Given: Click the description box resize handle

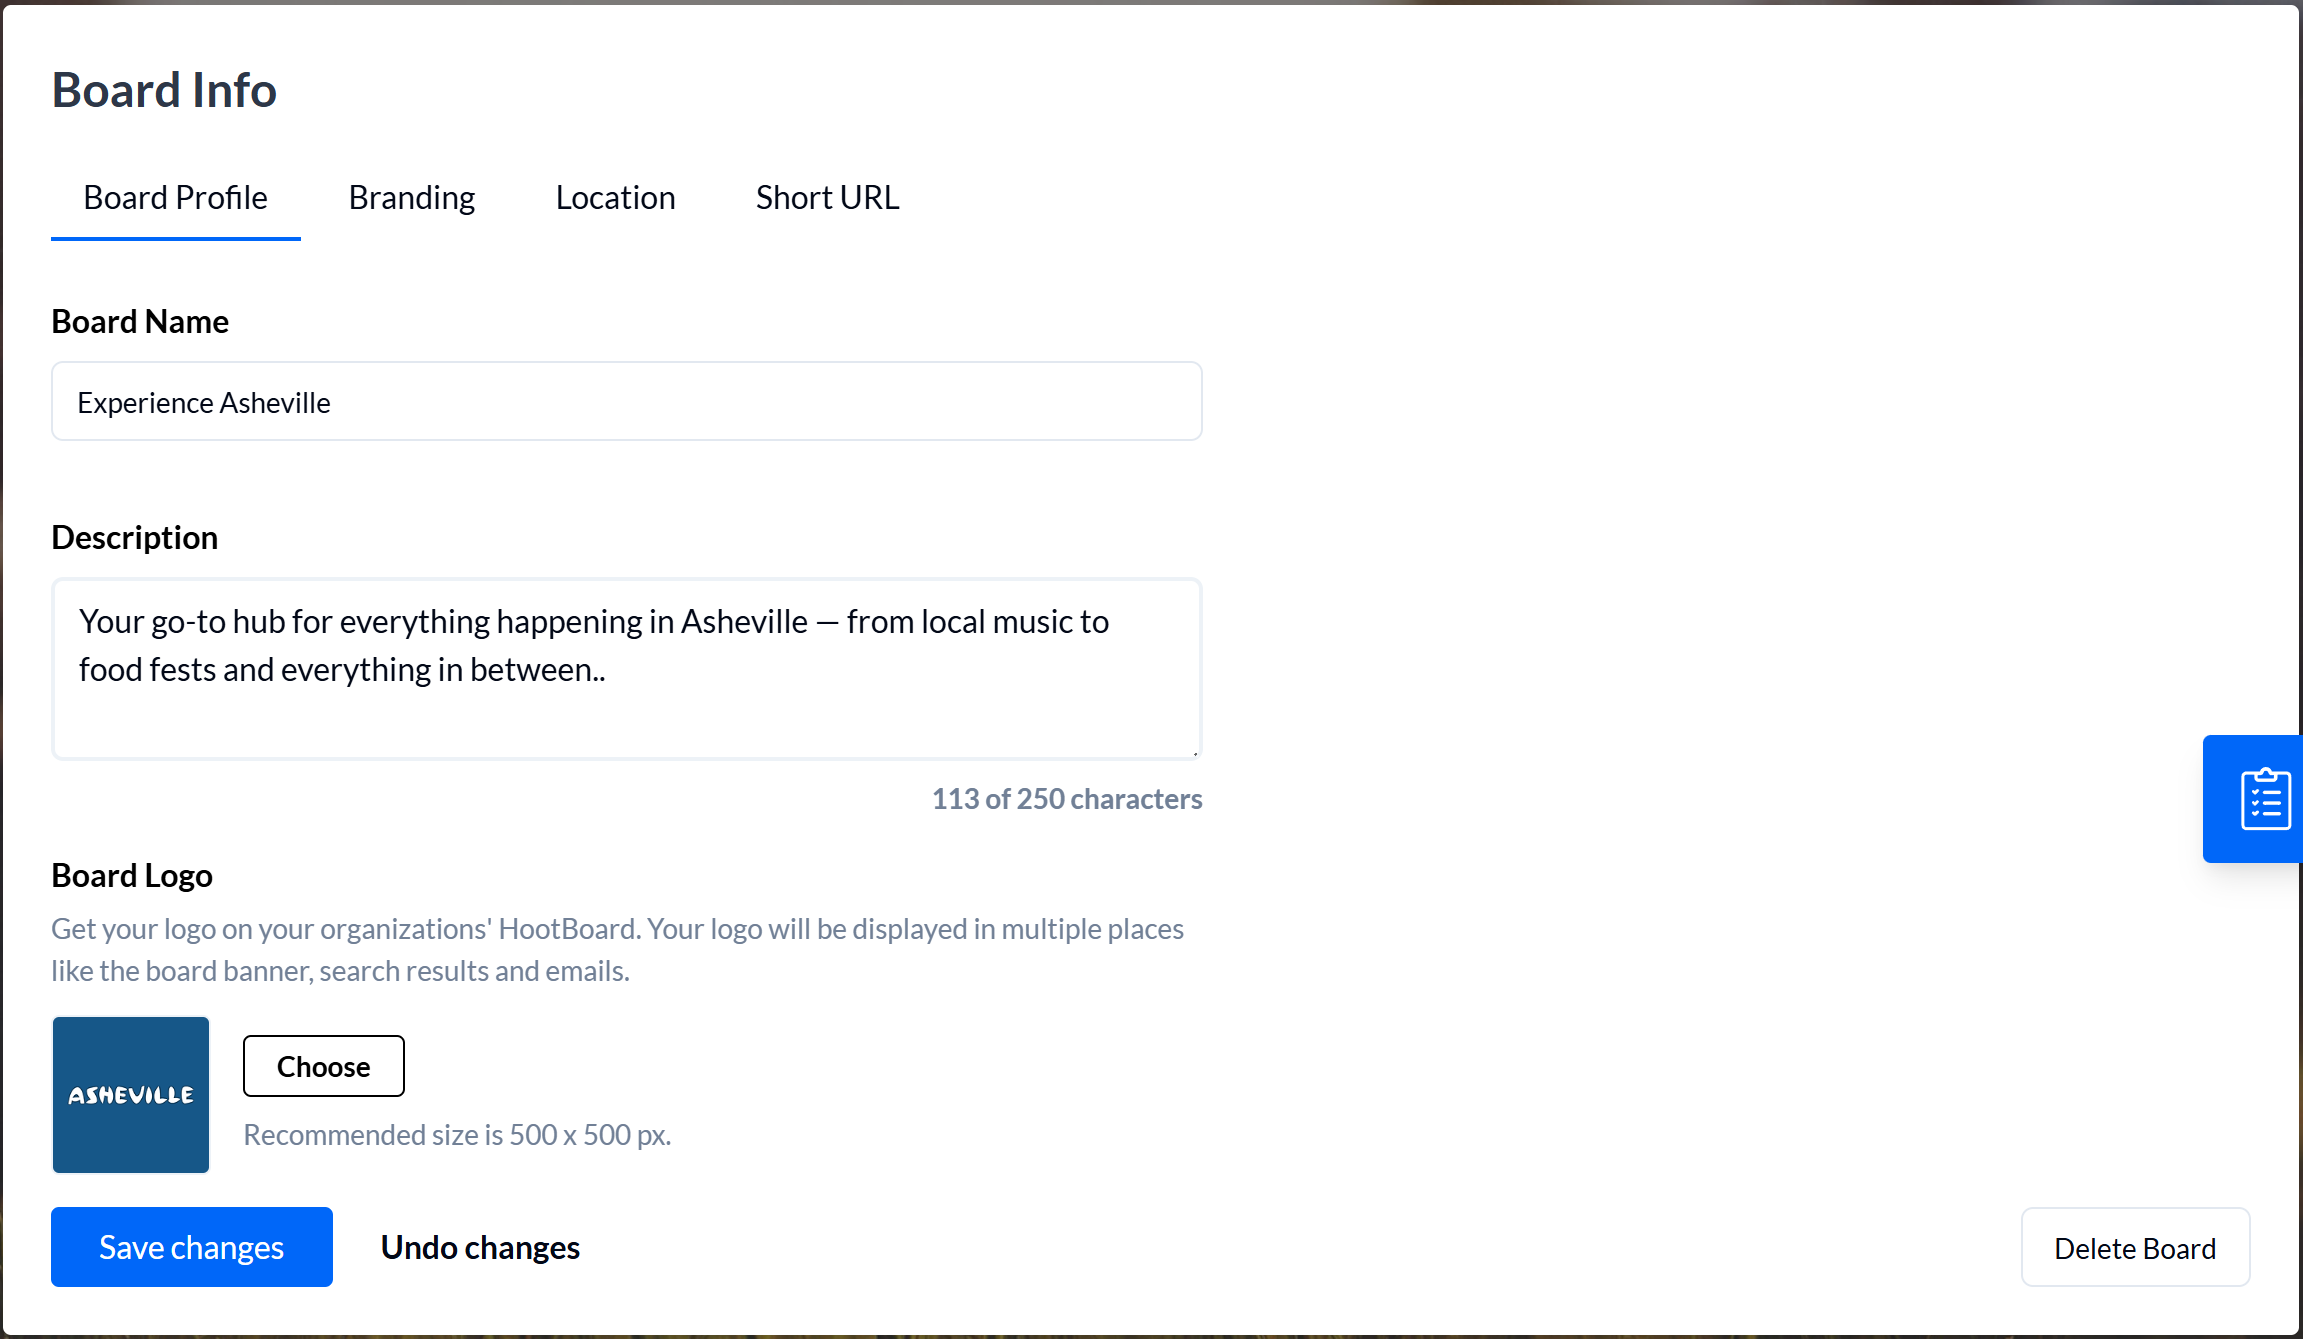Looking at the screenshot, I should coord(1196,753).
